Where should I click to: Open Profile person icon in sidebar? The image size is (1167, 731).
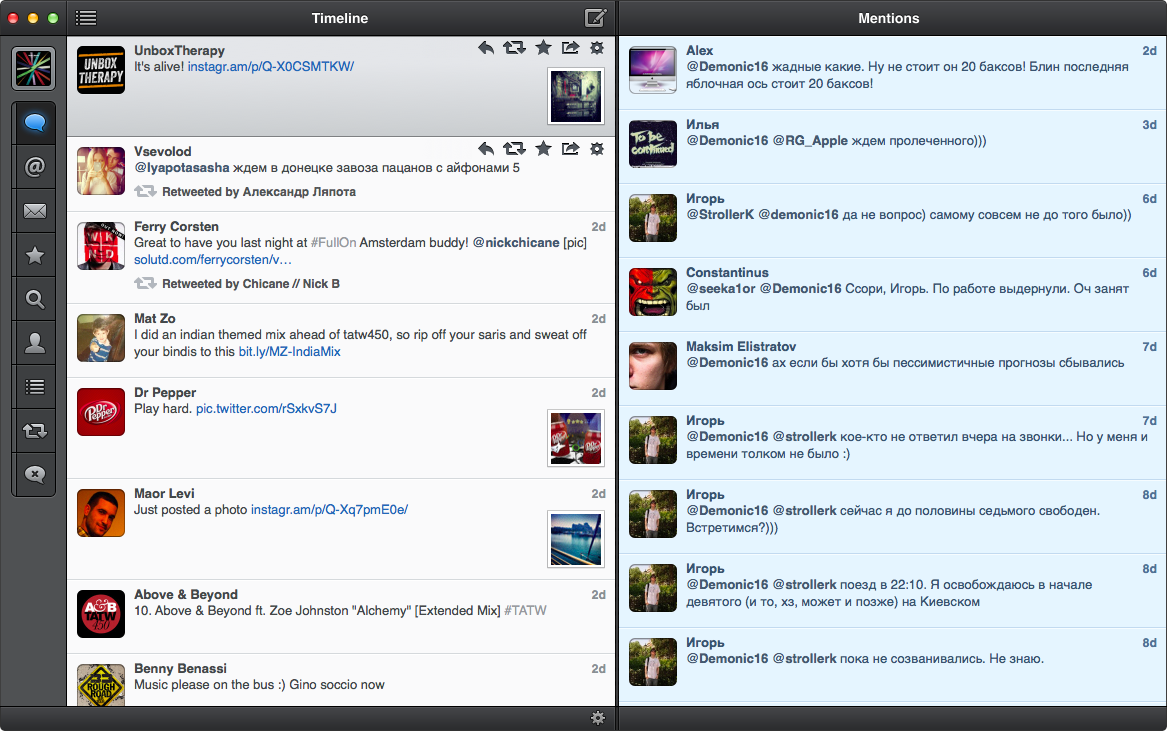pyautogui.click(x=35, y=343)
